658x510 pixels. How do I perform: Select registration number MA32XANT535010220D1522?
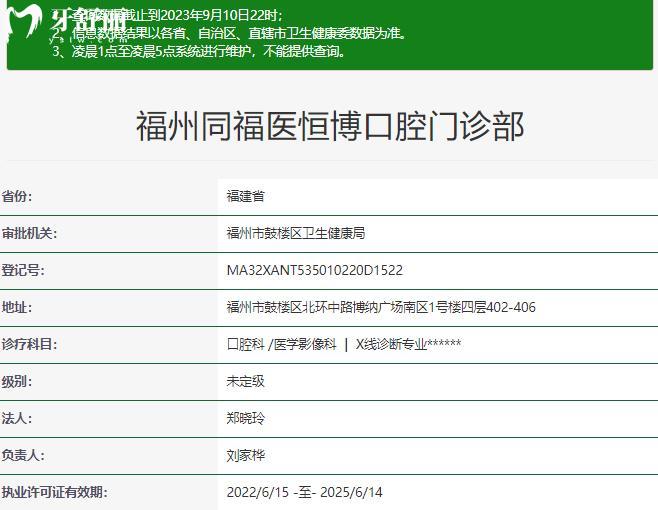coord(315,270)
